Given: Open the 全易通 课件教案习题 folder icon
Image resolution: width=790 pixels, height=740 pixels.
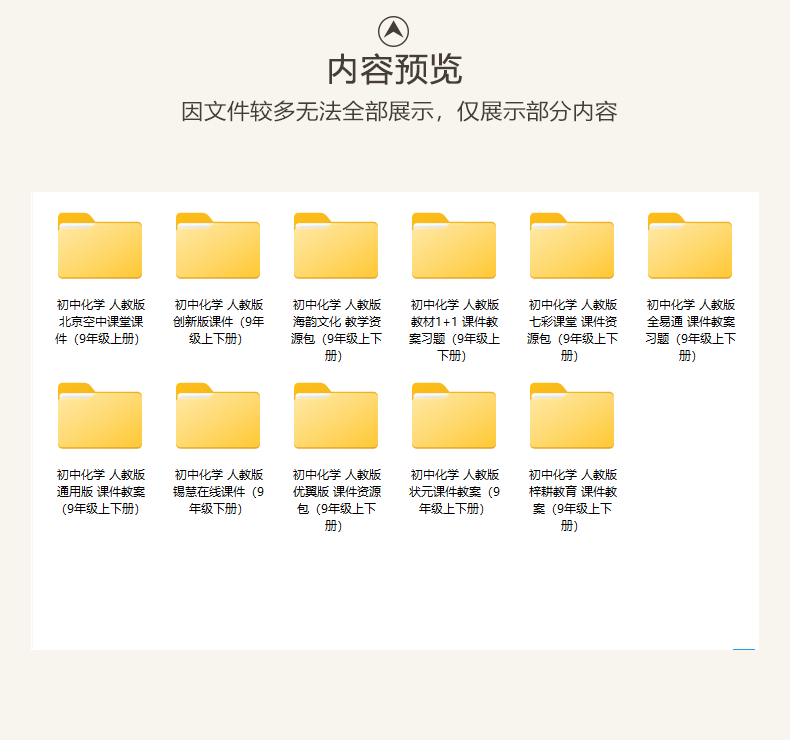Looking at the screenshot, I should (690, 246).
